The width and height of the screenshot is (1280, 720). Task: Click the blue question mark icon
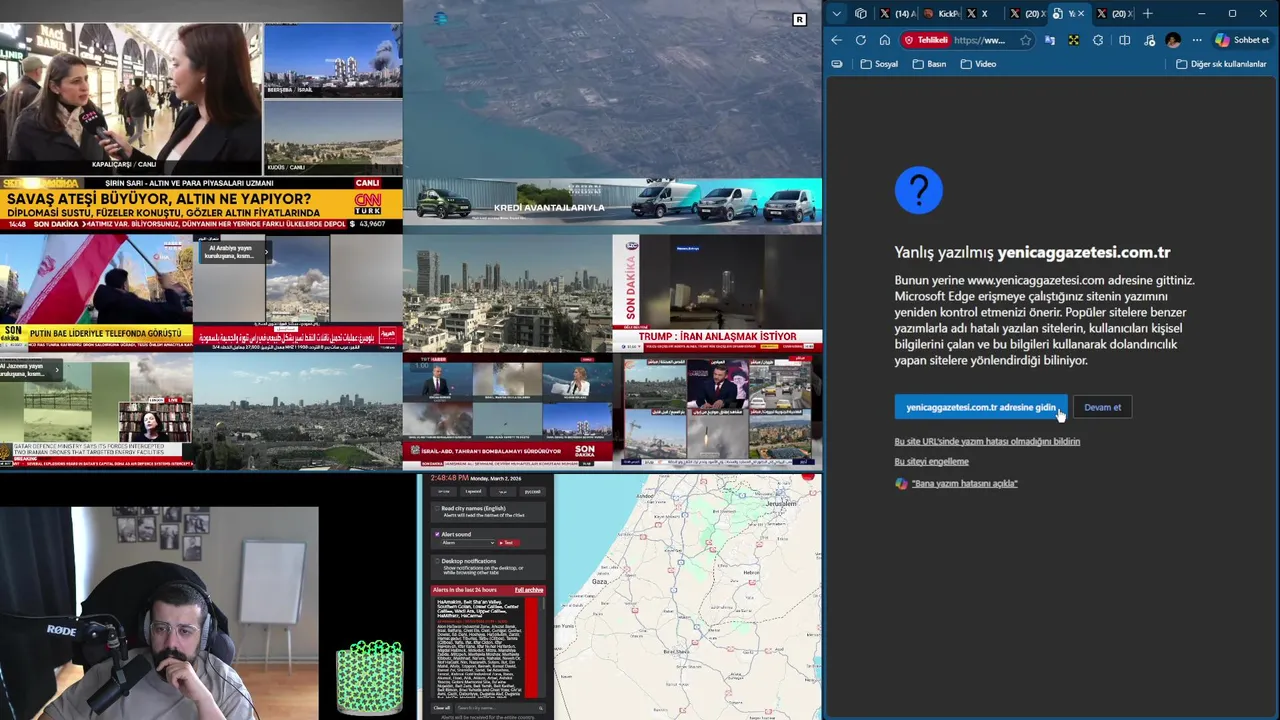pos(918,190)
